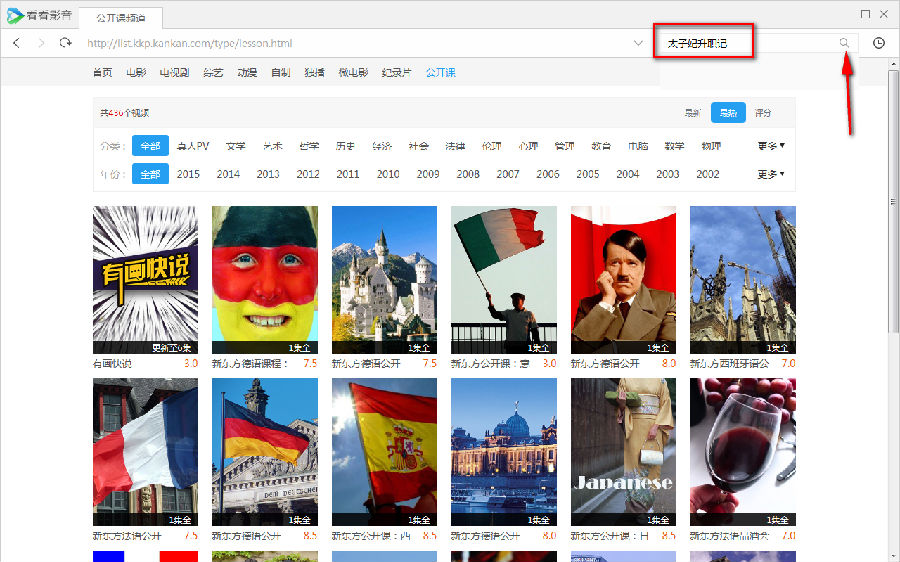Open the history clock icon
This screenshot has height=562, width=900.
[879, 43]
